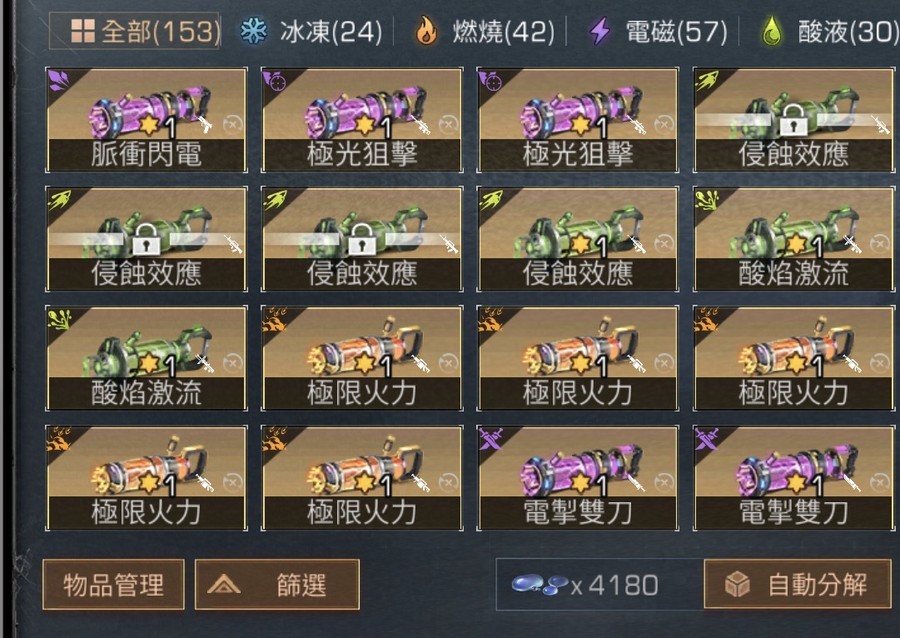Toggle the lock on the second-row first 侵蝕效應 card

[146, 239]
